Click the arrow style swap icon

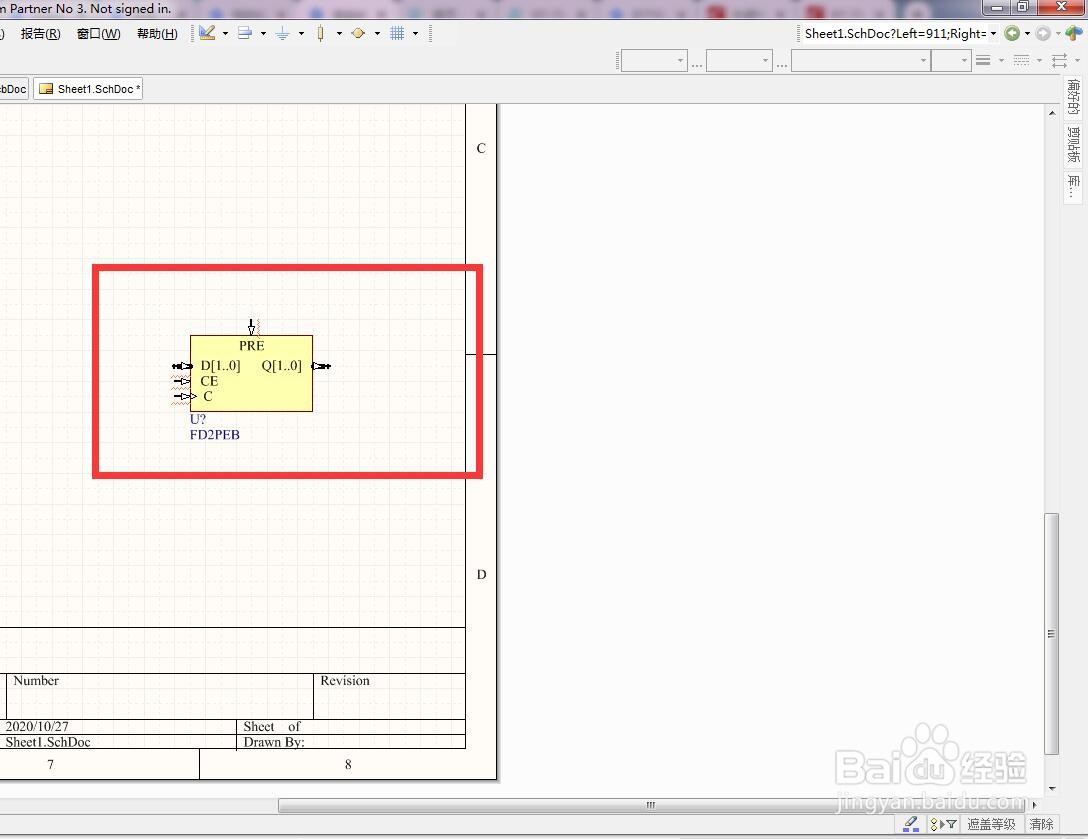(x=1059, y=60)
